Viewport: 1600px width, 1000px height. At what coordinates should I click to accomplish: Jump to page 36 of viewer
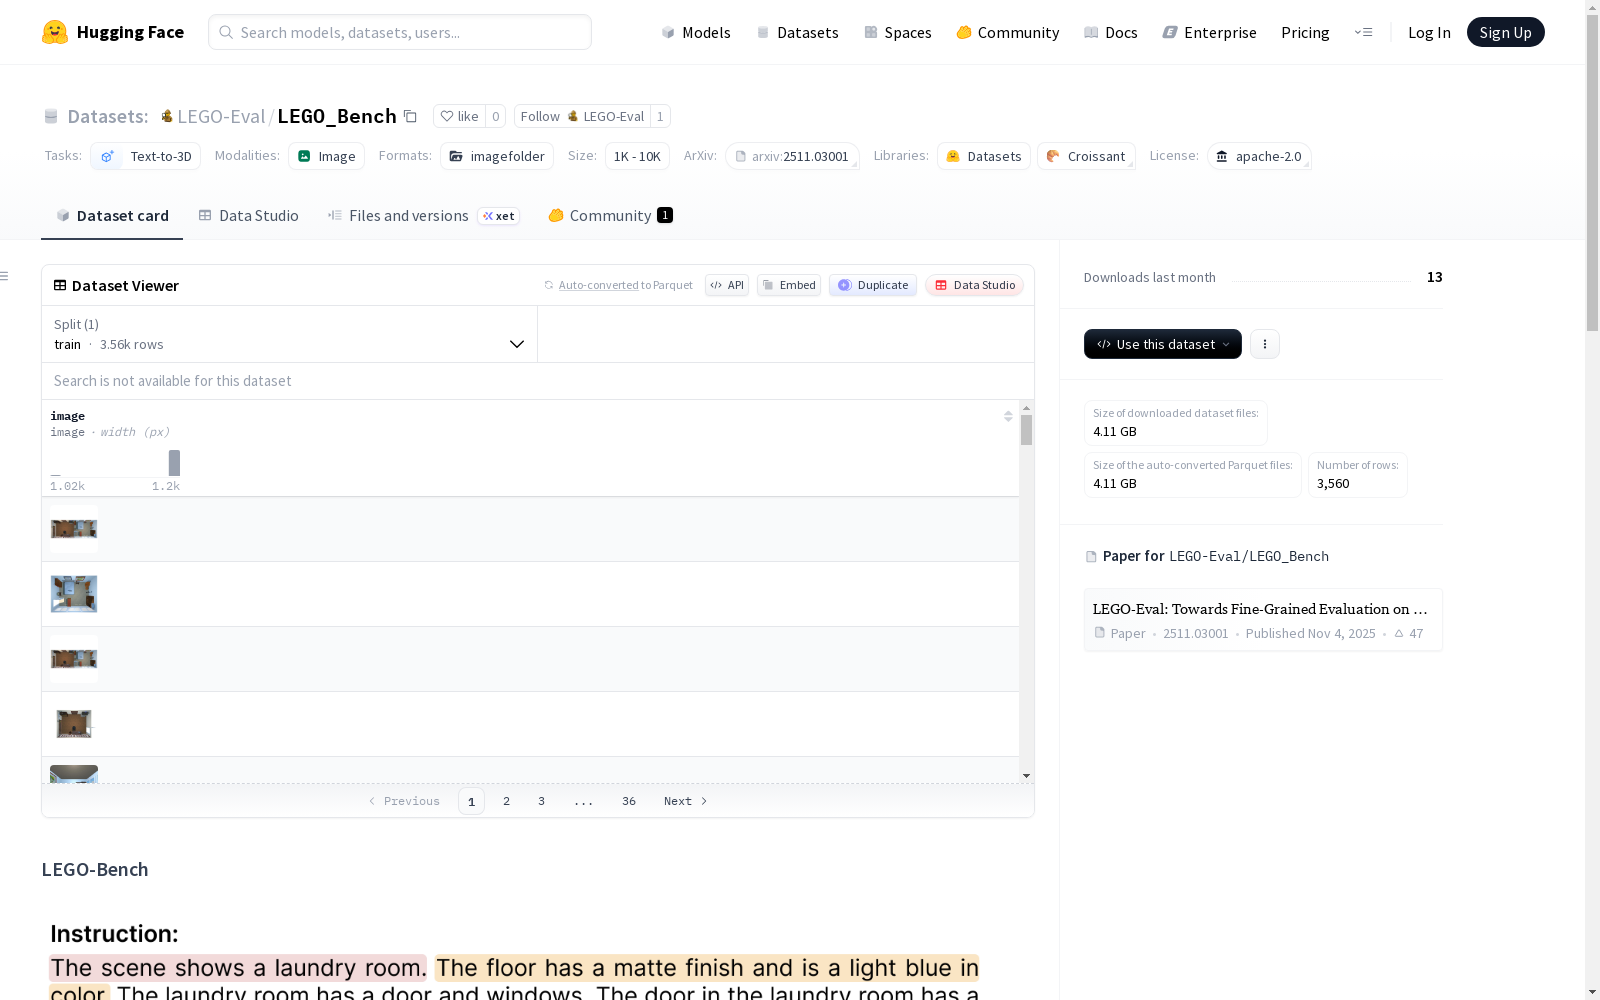(629, 801)
